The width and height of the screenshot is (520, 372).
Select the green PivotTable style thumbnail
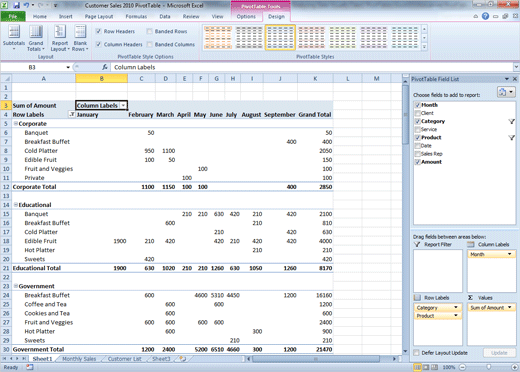342,37
